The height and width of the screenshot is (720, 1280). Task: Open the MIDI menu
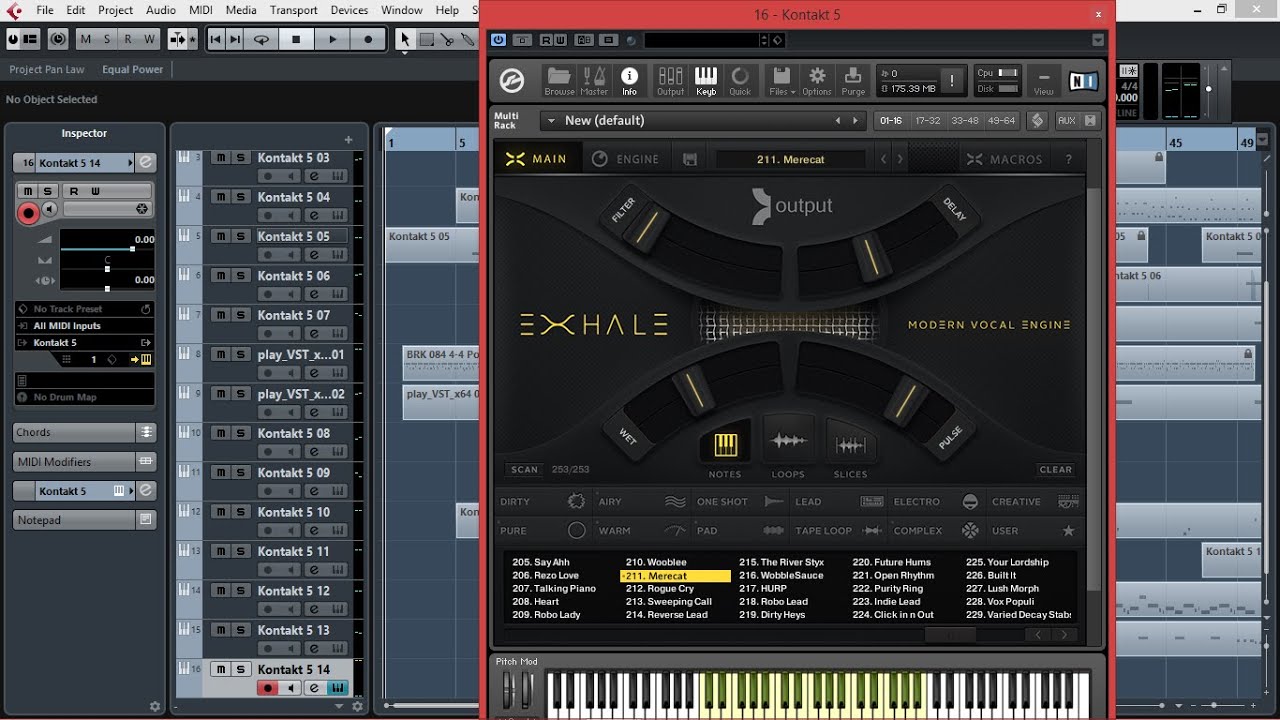pyautogui.click(x=201, y=10)
